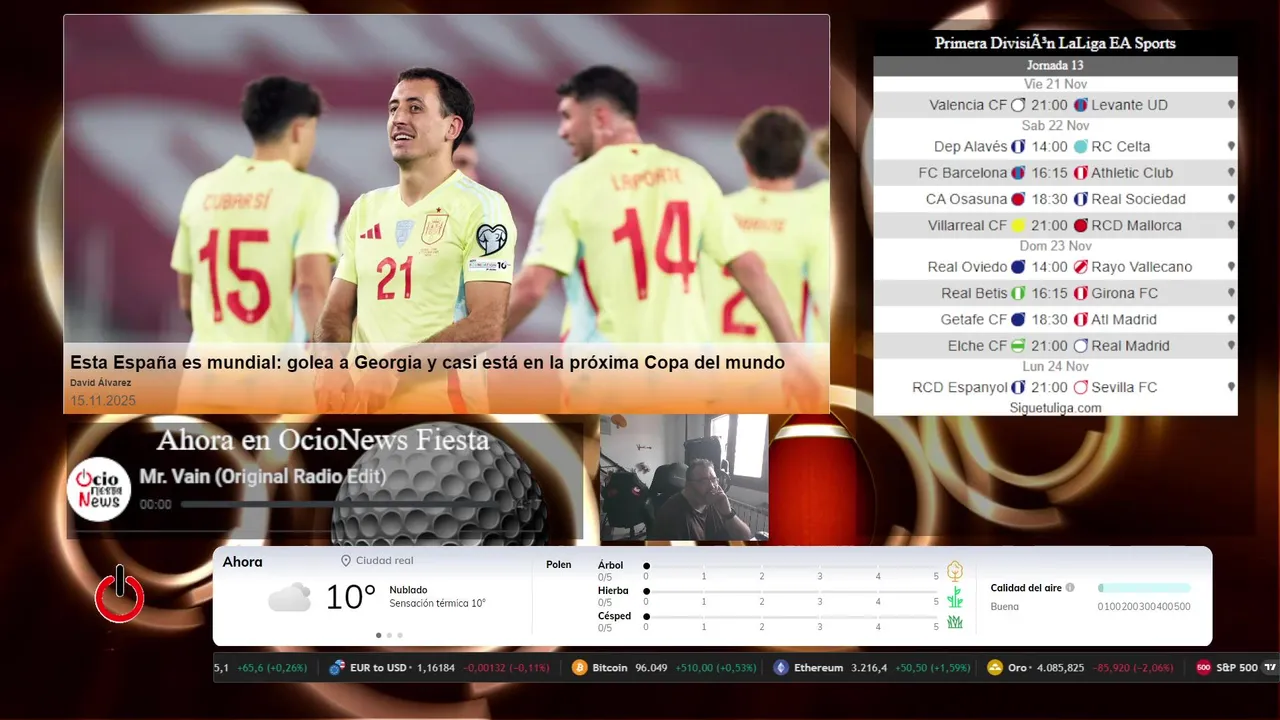Viewport: 1280px width, 720px height.
Task: Click the Dom 23 Nov date row
Action: click(1055, 246)
